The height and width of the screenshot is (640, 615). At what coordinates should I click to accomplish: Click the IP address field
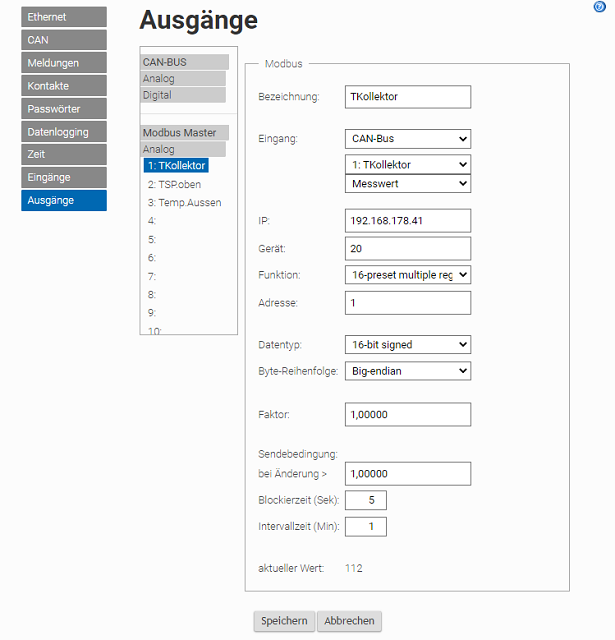tap(408, 221)
